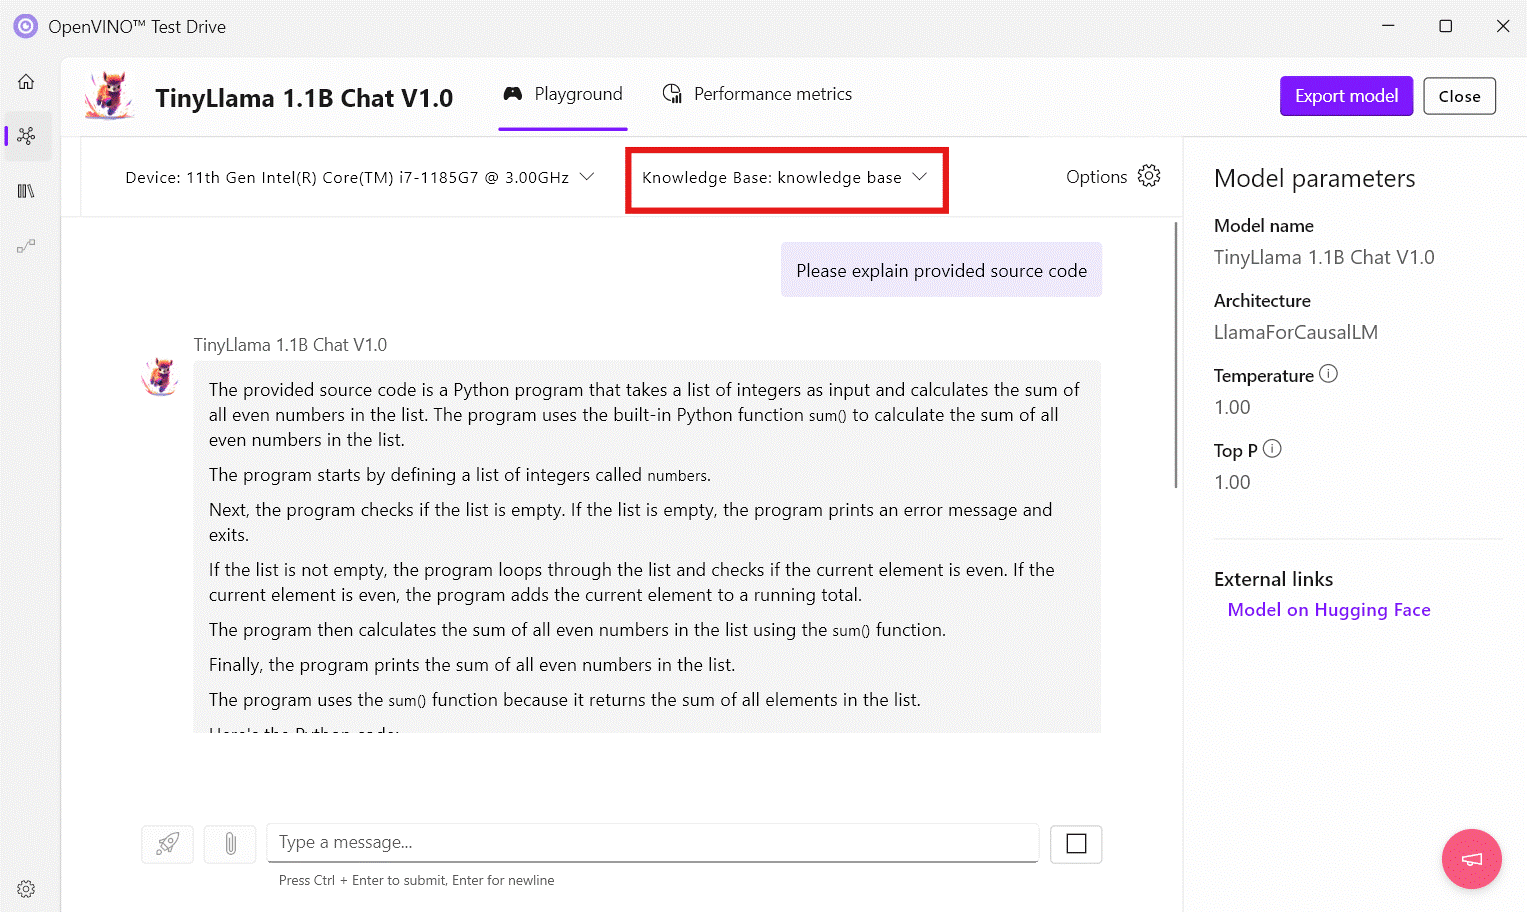1527x912 pixels.
Task: Select the model playground icon in the sidebar
Action: (x=26, y=137)
